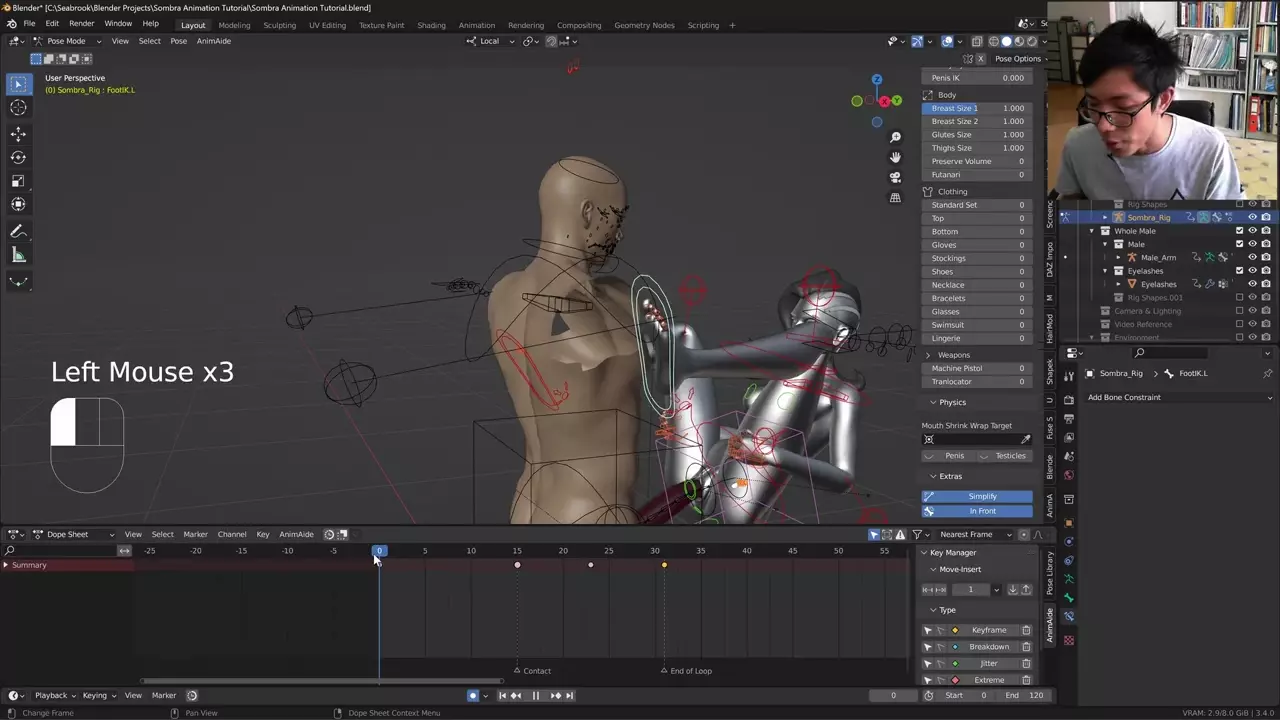Adjust the Glasses value slider
The width and height of the screenshot is (1280, 720).
click(x=977, y=311)
